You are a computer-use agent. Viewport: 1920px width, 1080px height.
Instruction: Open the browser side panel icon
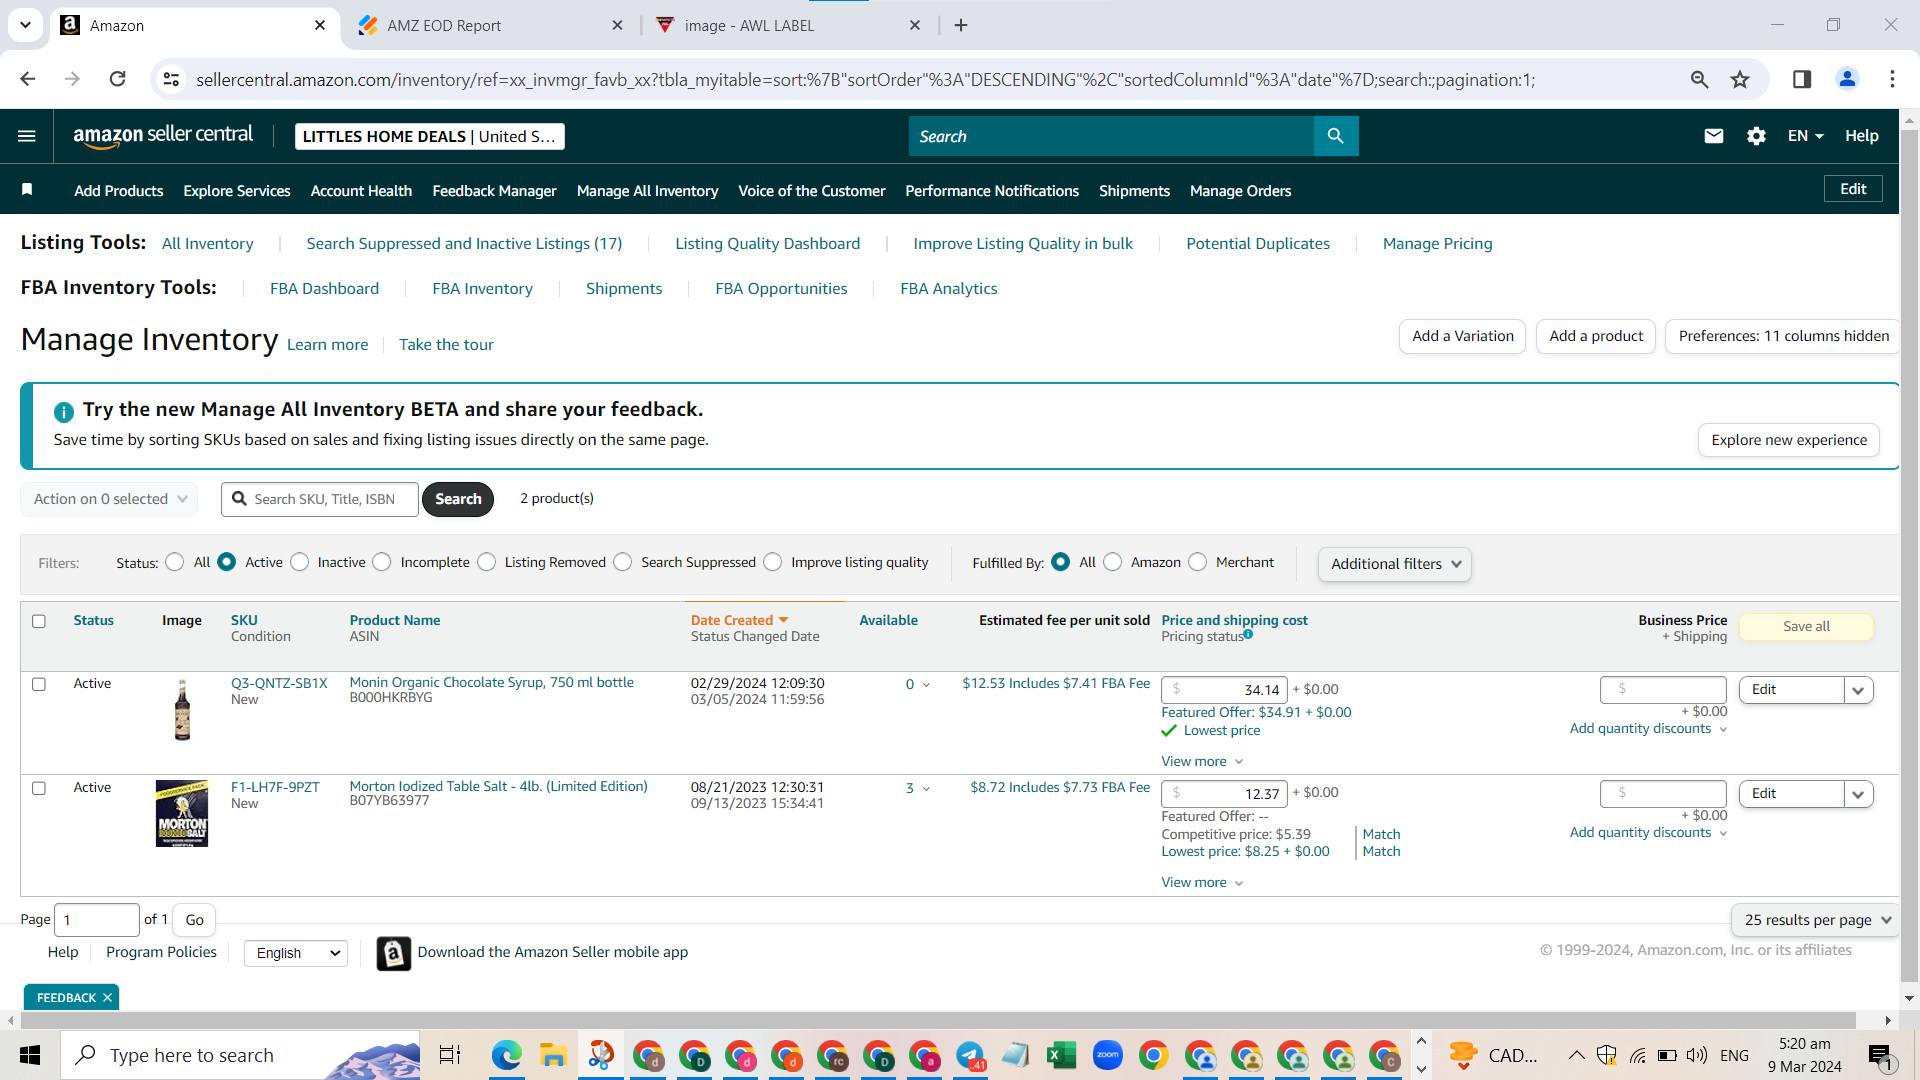[x=1802, y=79]
